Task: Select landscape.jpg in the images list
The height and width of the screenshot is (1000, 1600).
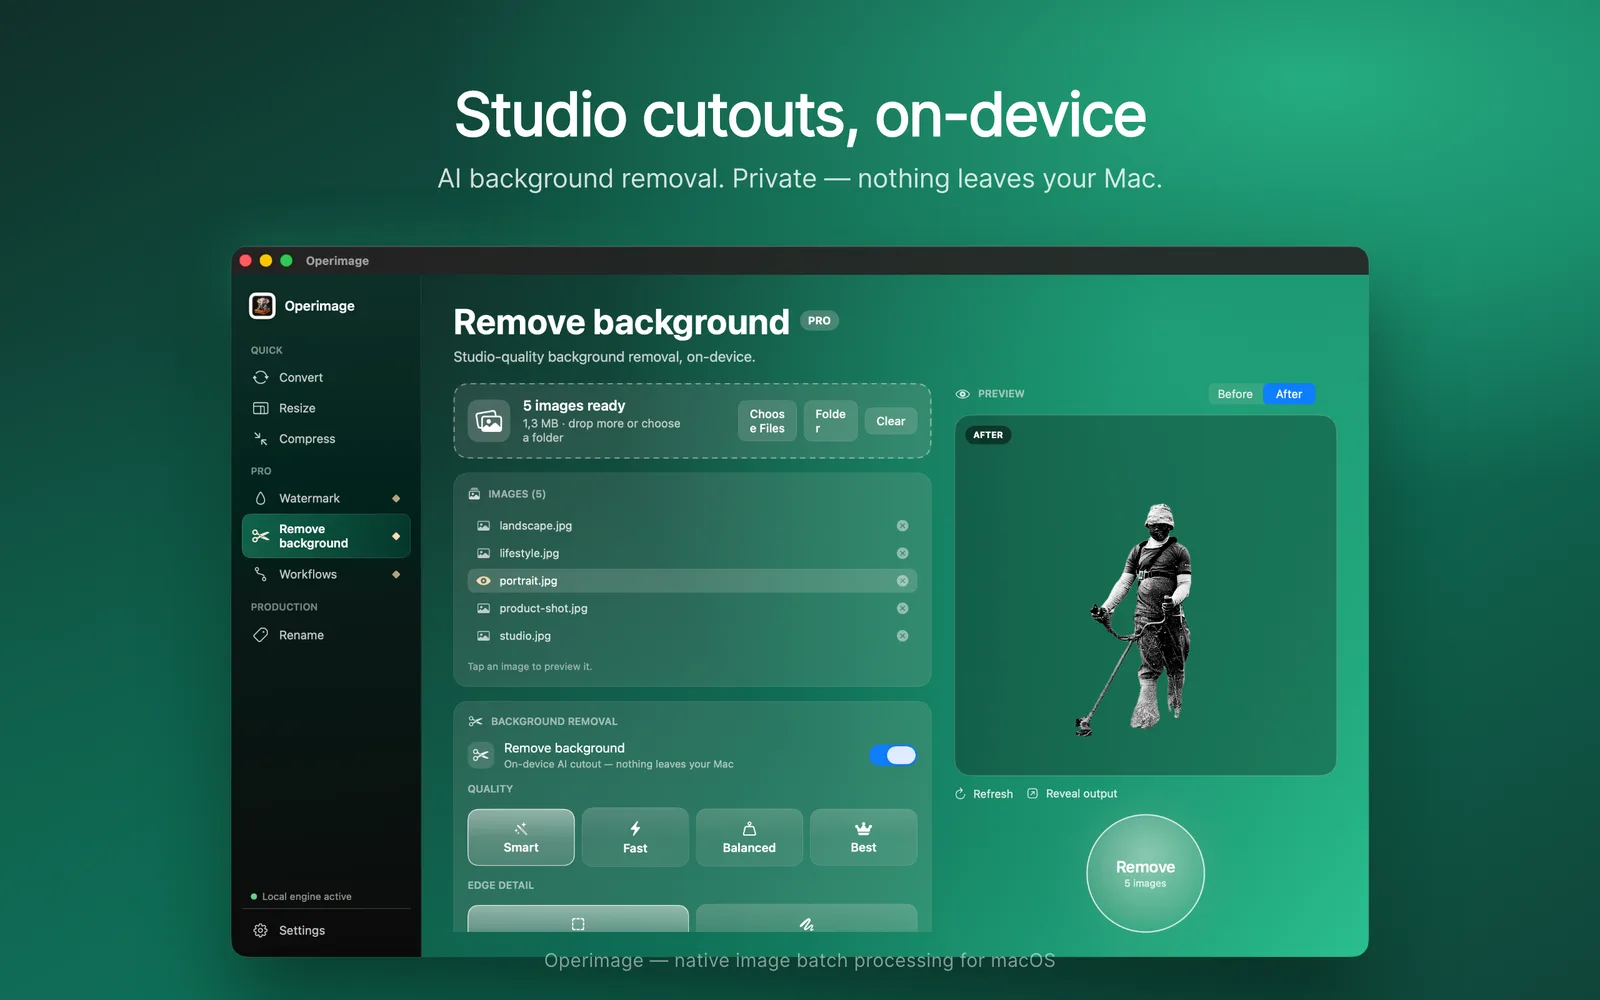Action: click(x=692, y=526)
